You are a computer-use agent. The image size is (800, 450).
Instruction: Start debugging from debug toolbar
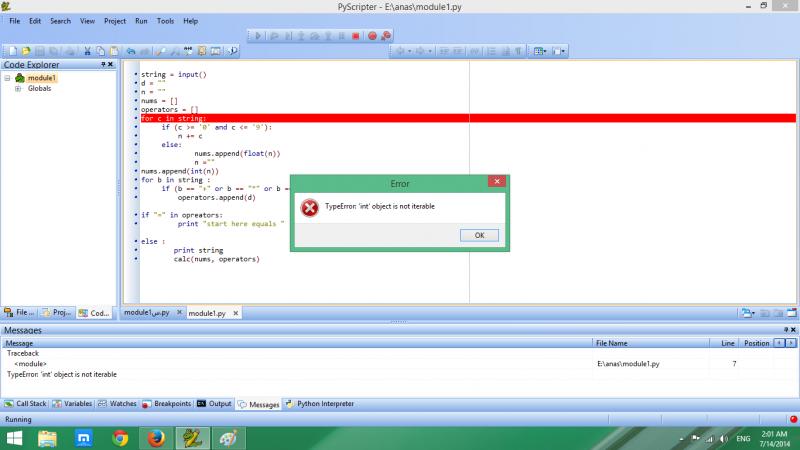pyautogui.click(x=274, y=36)
